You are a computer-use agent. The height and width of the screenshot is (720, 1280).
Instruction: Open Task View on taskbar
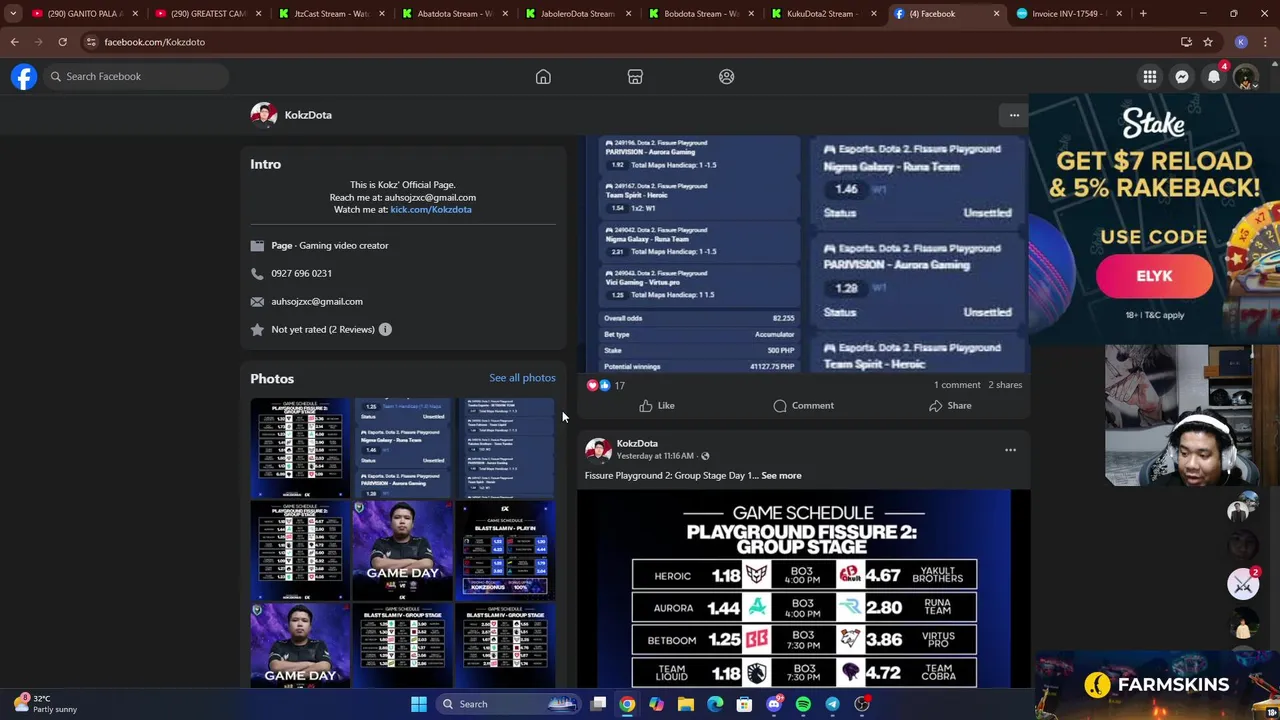(x=598, y=704)
